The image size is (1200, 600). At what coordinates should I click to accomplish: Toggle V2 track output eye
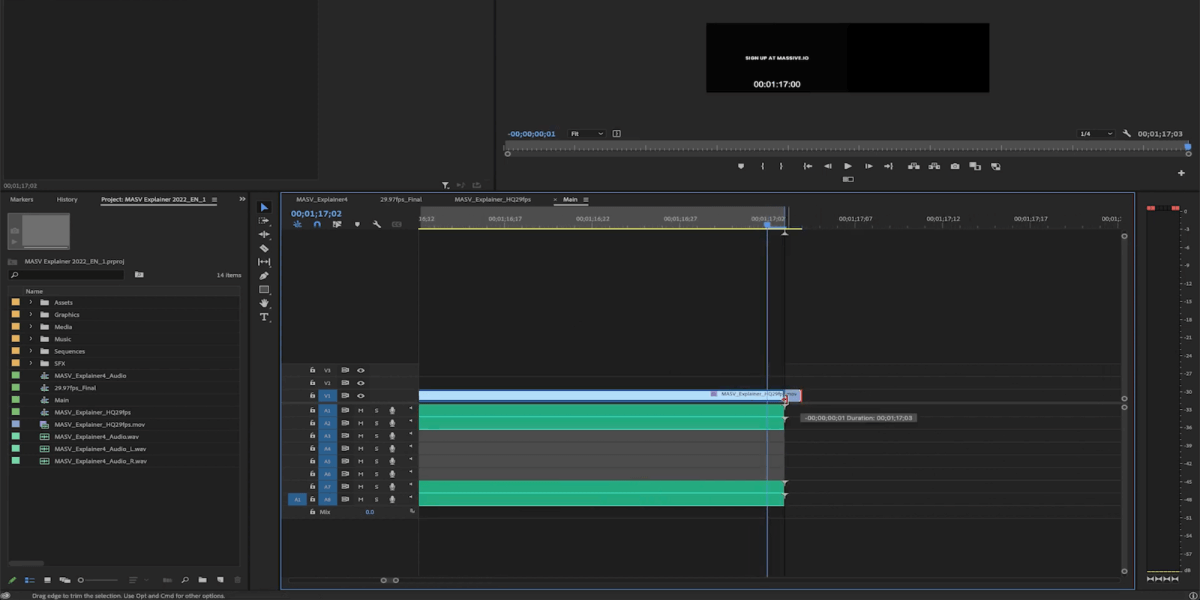(361, 383)
